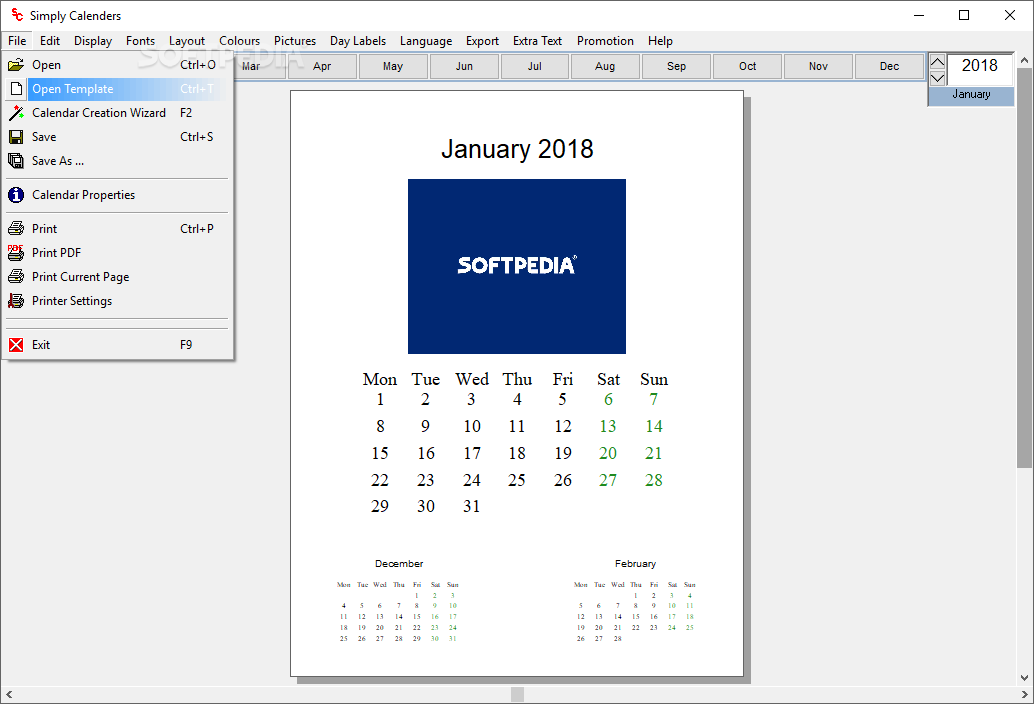Image resolution: width=1034 pixels, height=704 pixels.
Task: Click green day 27 in January
Action: click(x=608, y=481)
